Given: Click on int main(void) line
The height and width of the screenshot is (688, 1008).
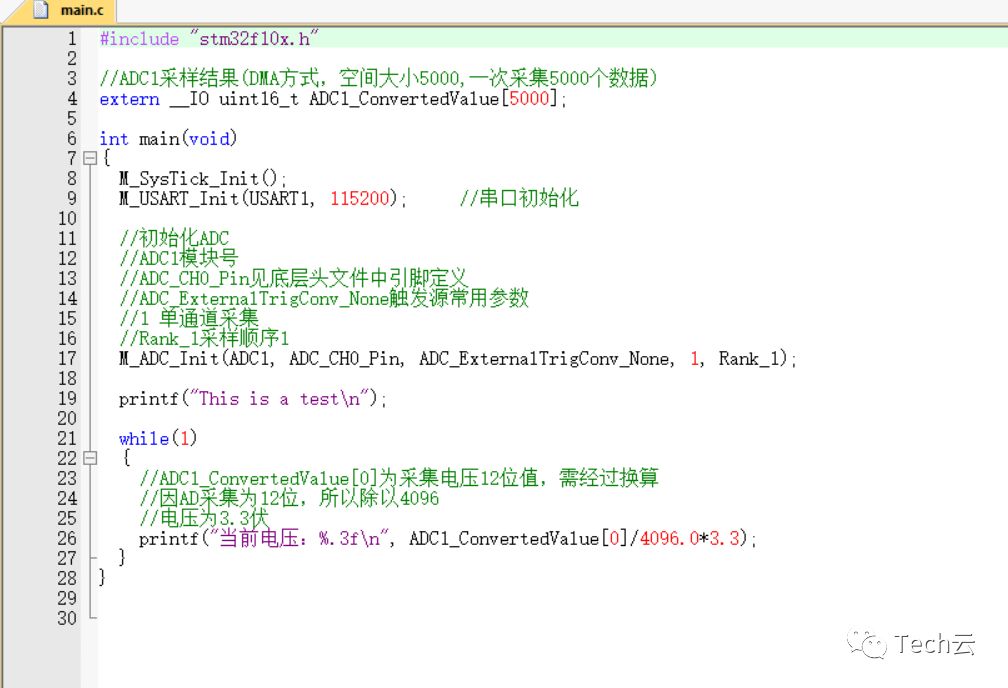Looking at the screenshot, I should click(168, 138).
